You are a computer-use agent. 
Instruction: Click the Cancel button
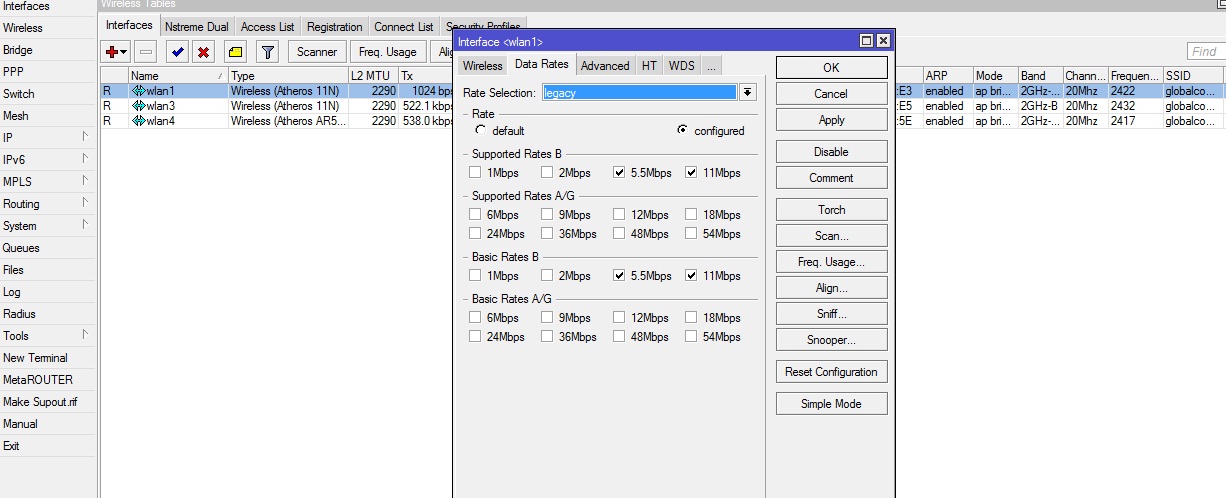point(831,94)
